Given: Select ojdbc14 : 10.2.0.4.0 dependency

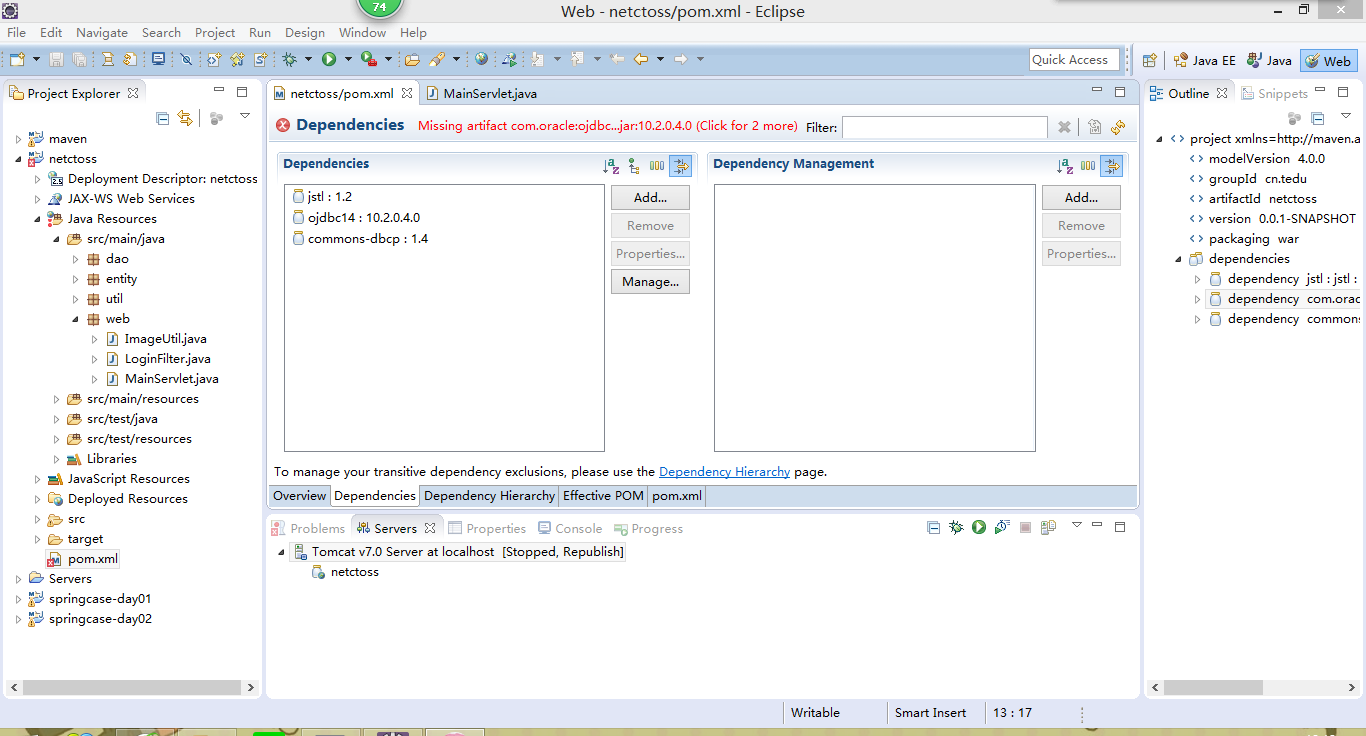Looking at the screenshot, I should click(356, 218).
